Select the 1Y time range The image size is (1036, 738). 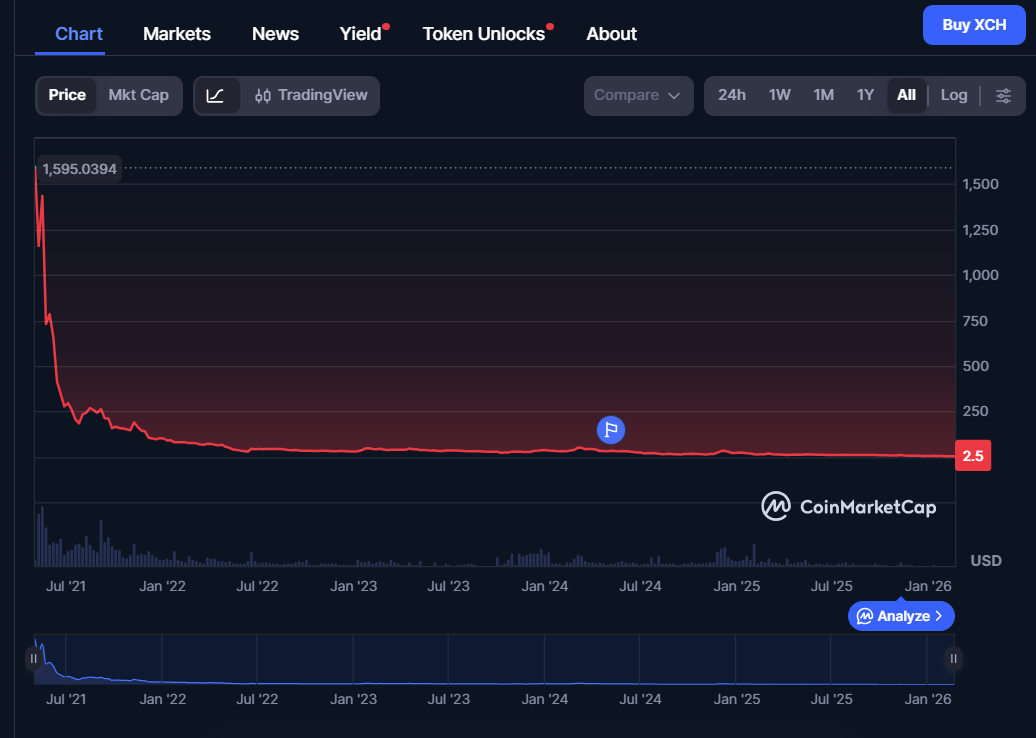[865, 95]
